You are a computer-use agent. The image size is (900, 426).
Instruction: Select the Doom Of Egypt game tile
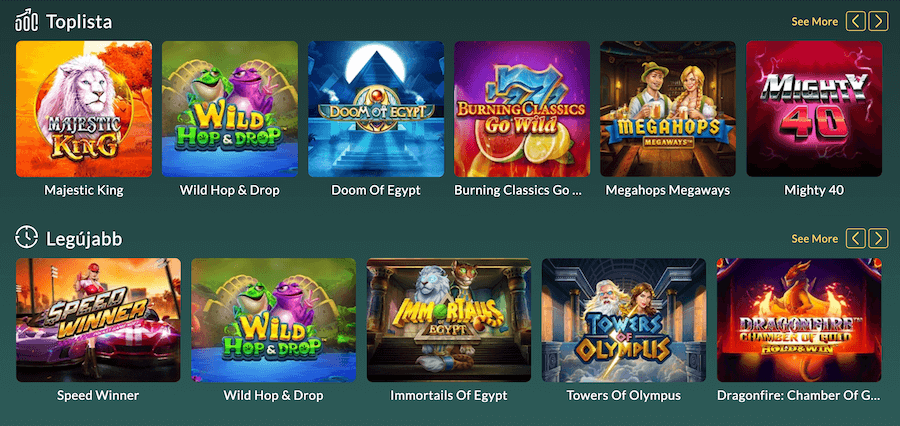pyautogui.click(x=376, y=109)
